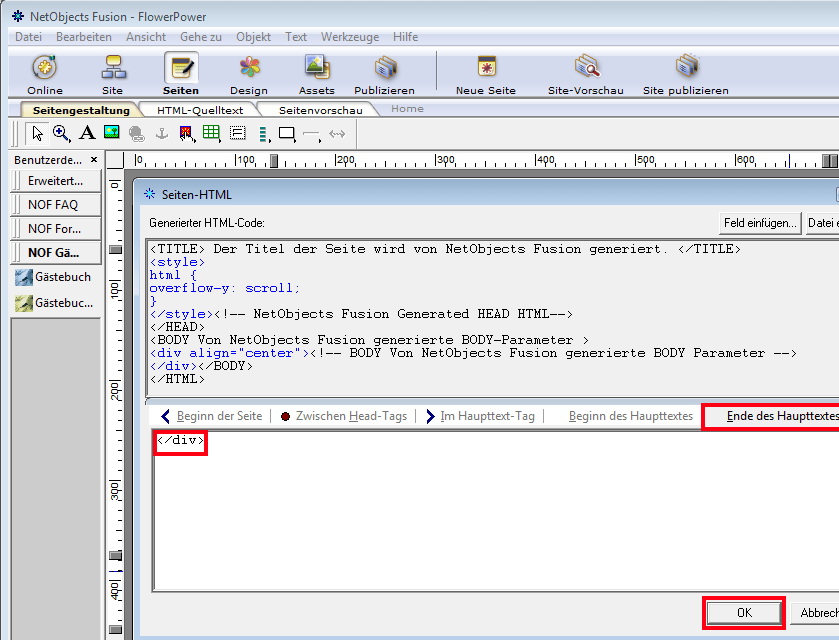Open the Ansicht menu
Viewport: 839px width, 640px height.
point(146,37)
